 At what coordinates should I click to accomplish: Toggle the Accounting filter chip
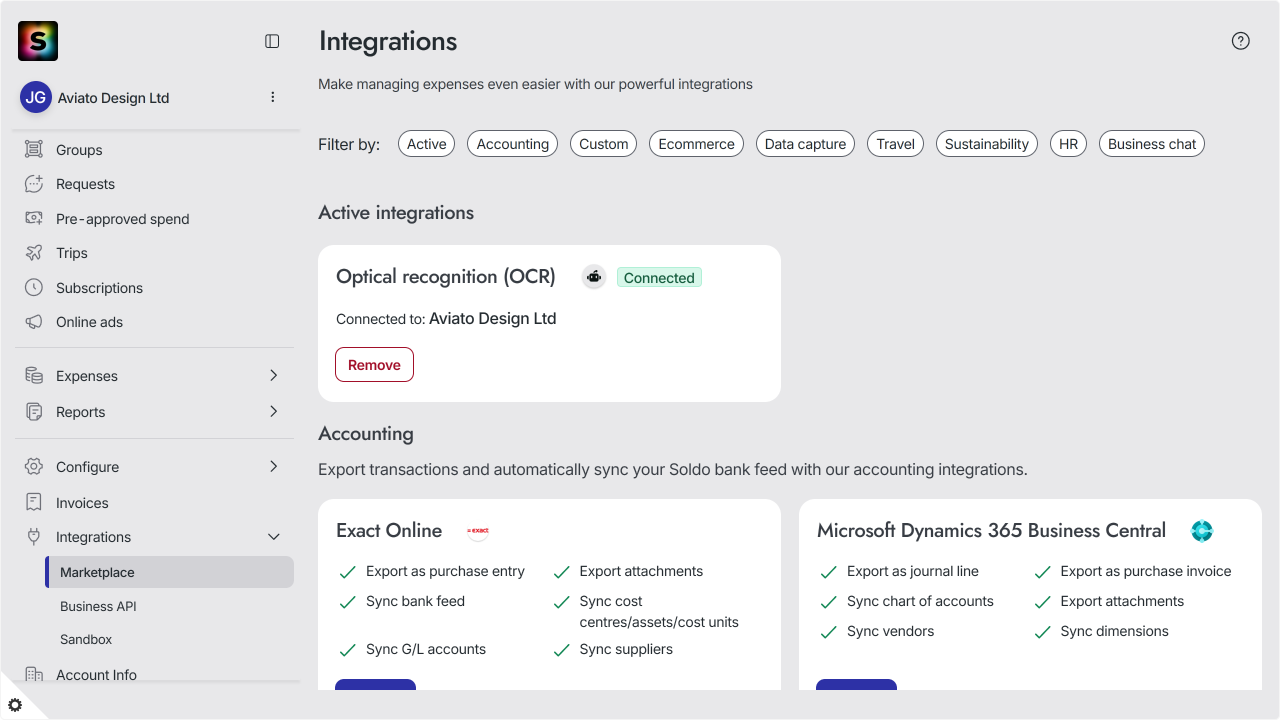[513, 144]
